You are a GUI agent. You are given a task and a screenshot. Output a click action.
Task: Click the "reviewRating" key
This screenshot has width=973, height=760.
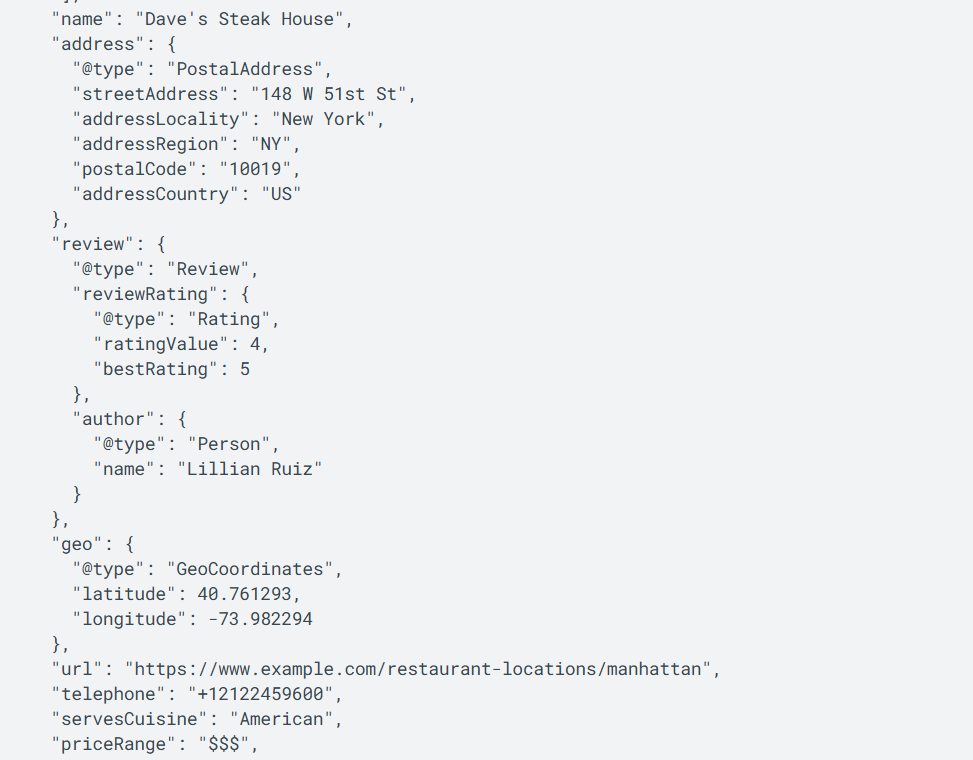click(x=145, y=294)
